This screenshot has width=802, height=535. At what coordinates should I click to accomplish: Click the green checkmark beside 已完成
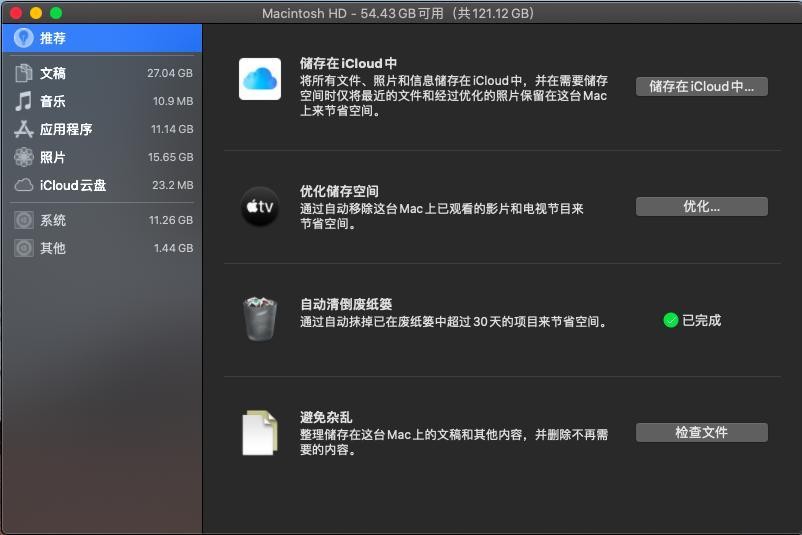671,320
